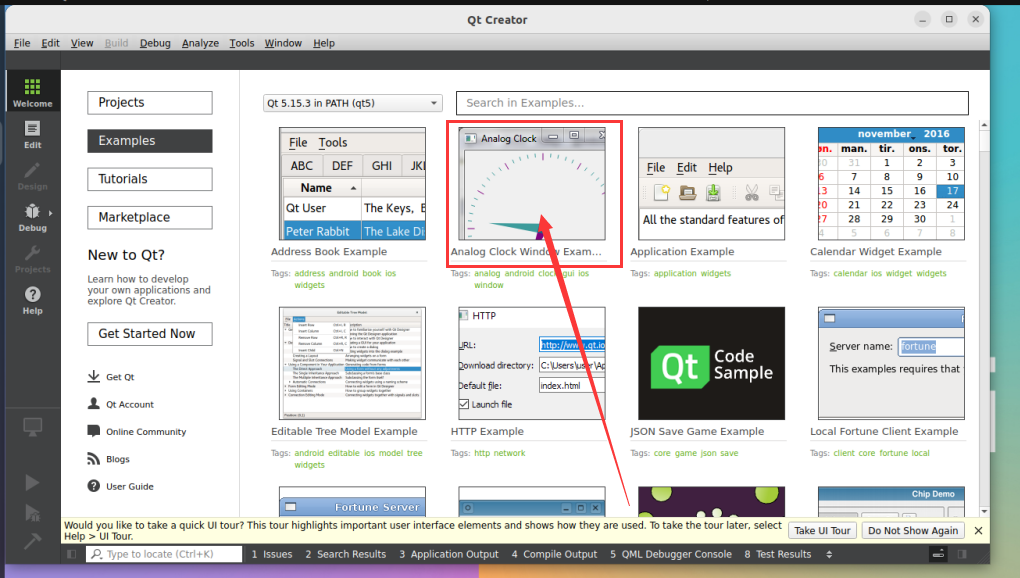Image resolution: width=1020 pixels, height=578 pixels.
Task: Click Do Not Show Again button
Action: click(913, 531)
